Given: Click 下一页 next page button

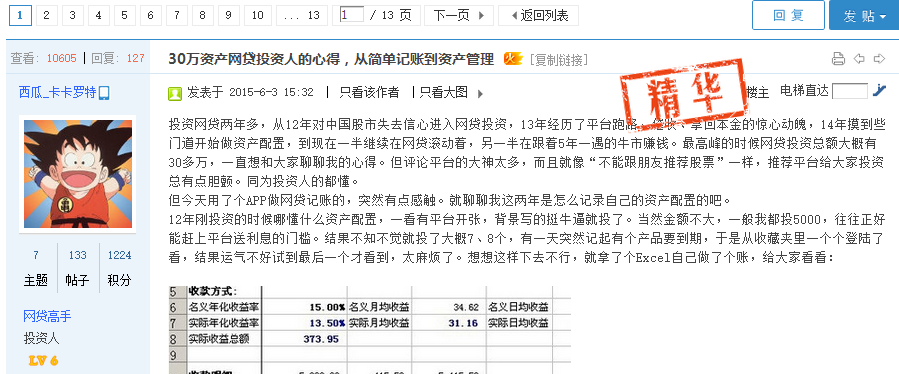Looking at the screenshot, I should (459, 15).
